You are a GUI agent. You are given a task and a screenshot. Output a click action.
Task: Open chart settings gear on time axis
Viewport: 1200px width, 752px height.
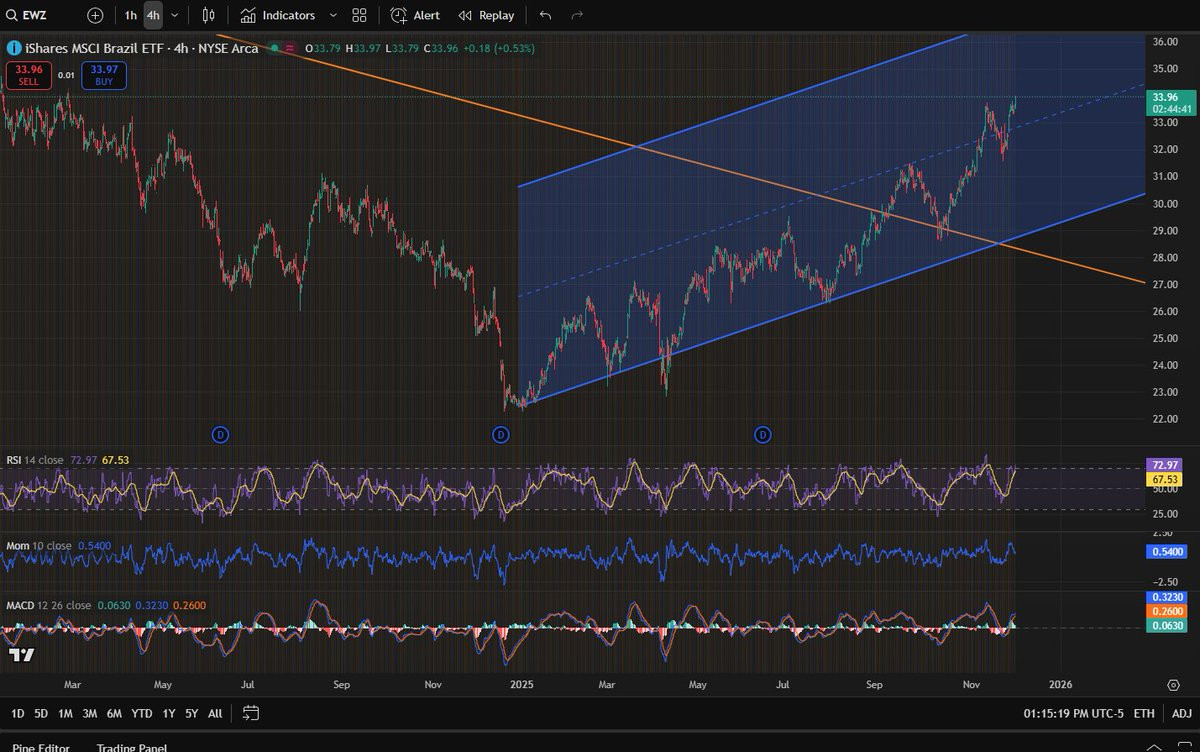pos(1172,685)
